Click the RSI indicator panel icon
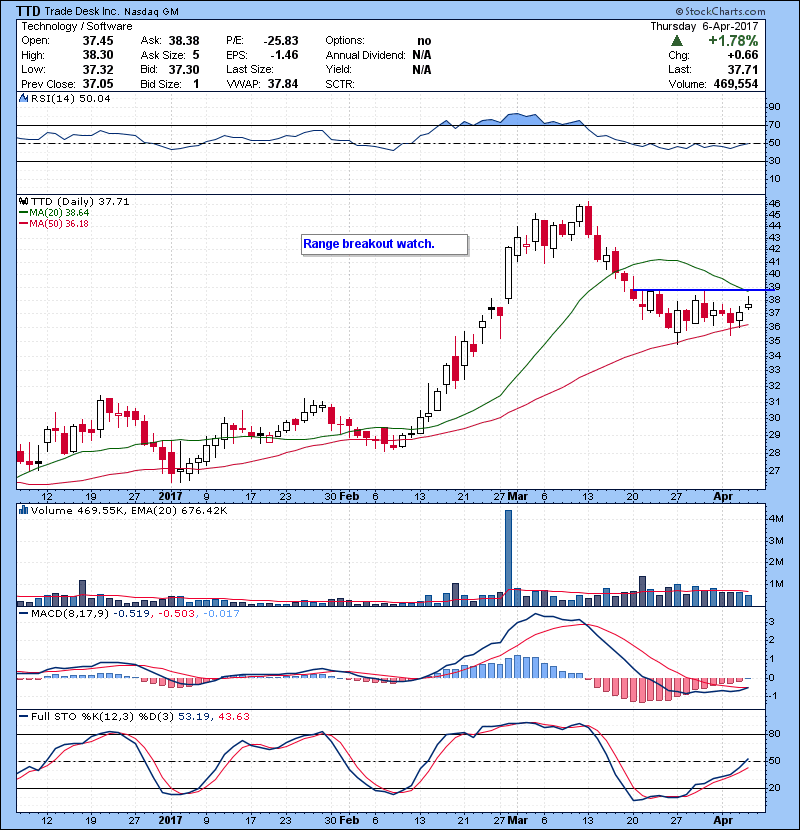 point(23,98)
